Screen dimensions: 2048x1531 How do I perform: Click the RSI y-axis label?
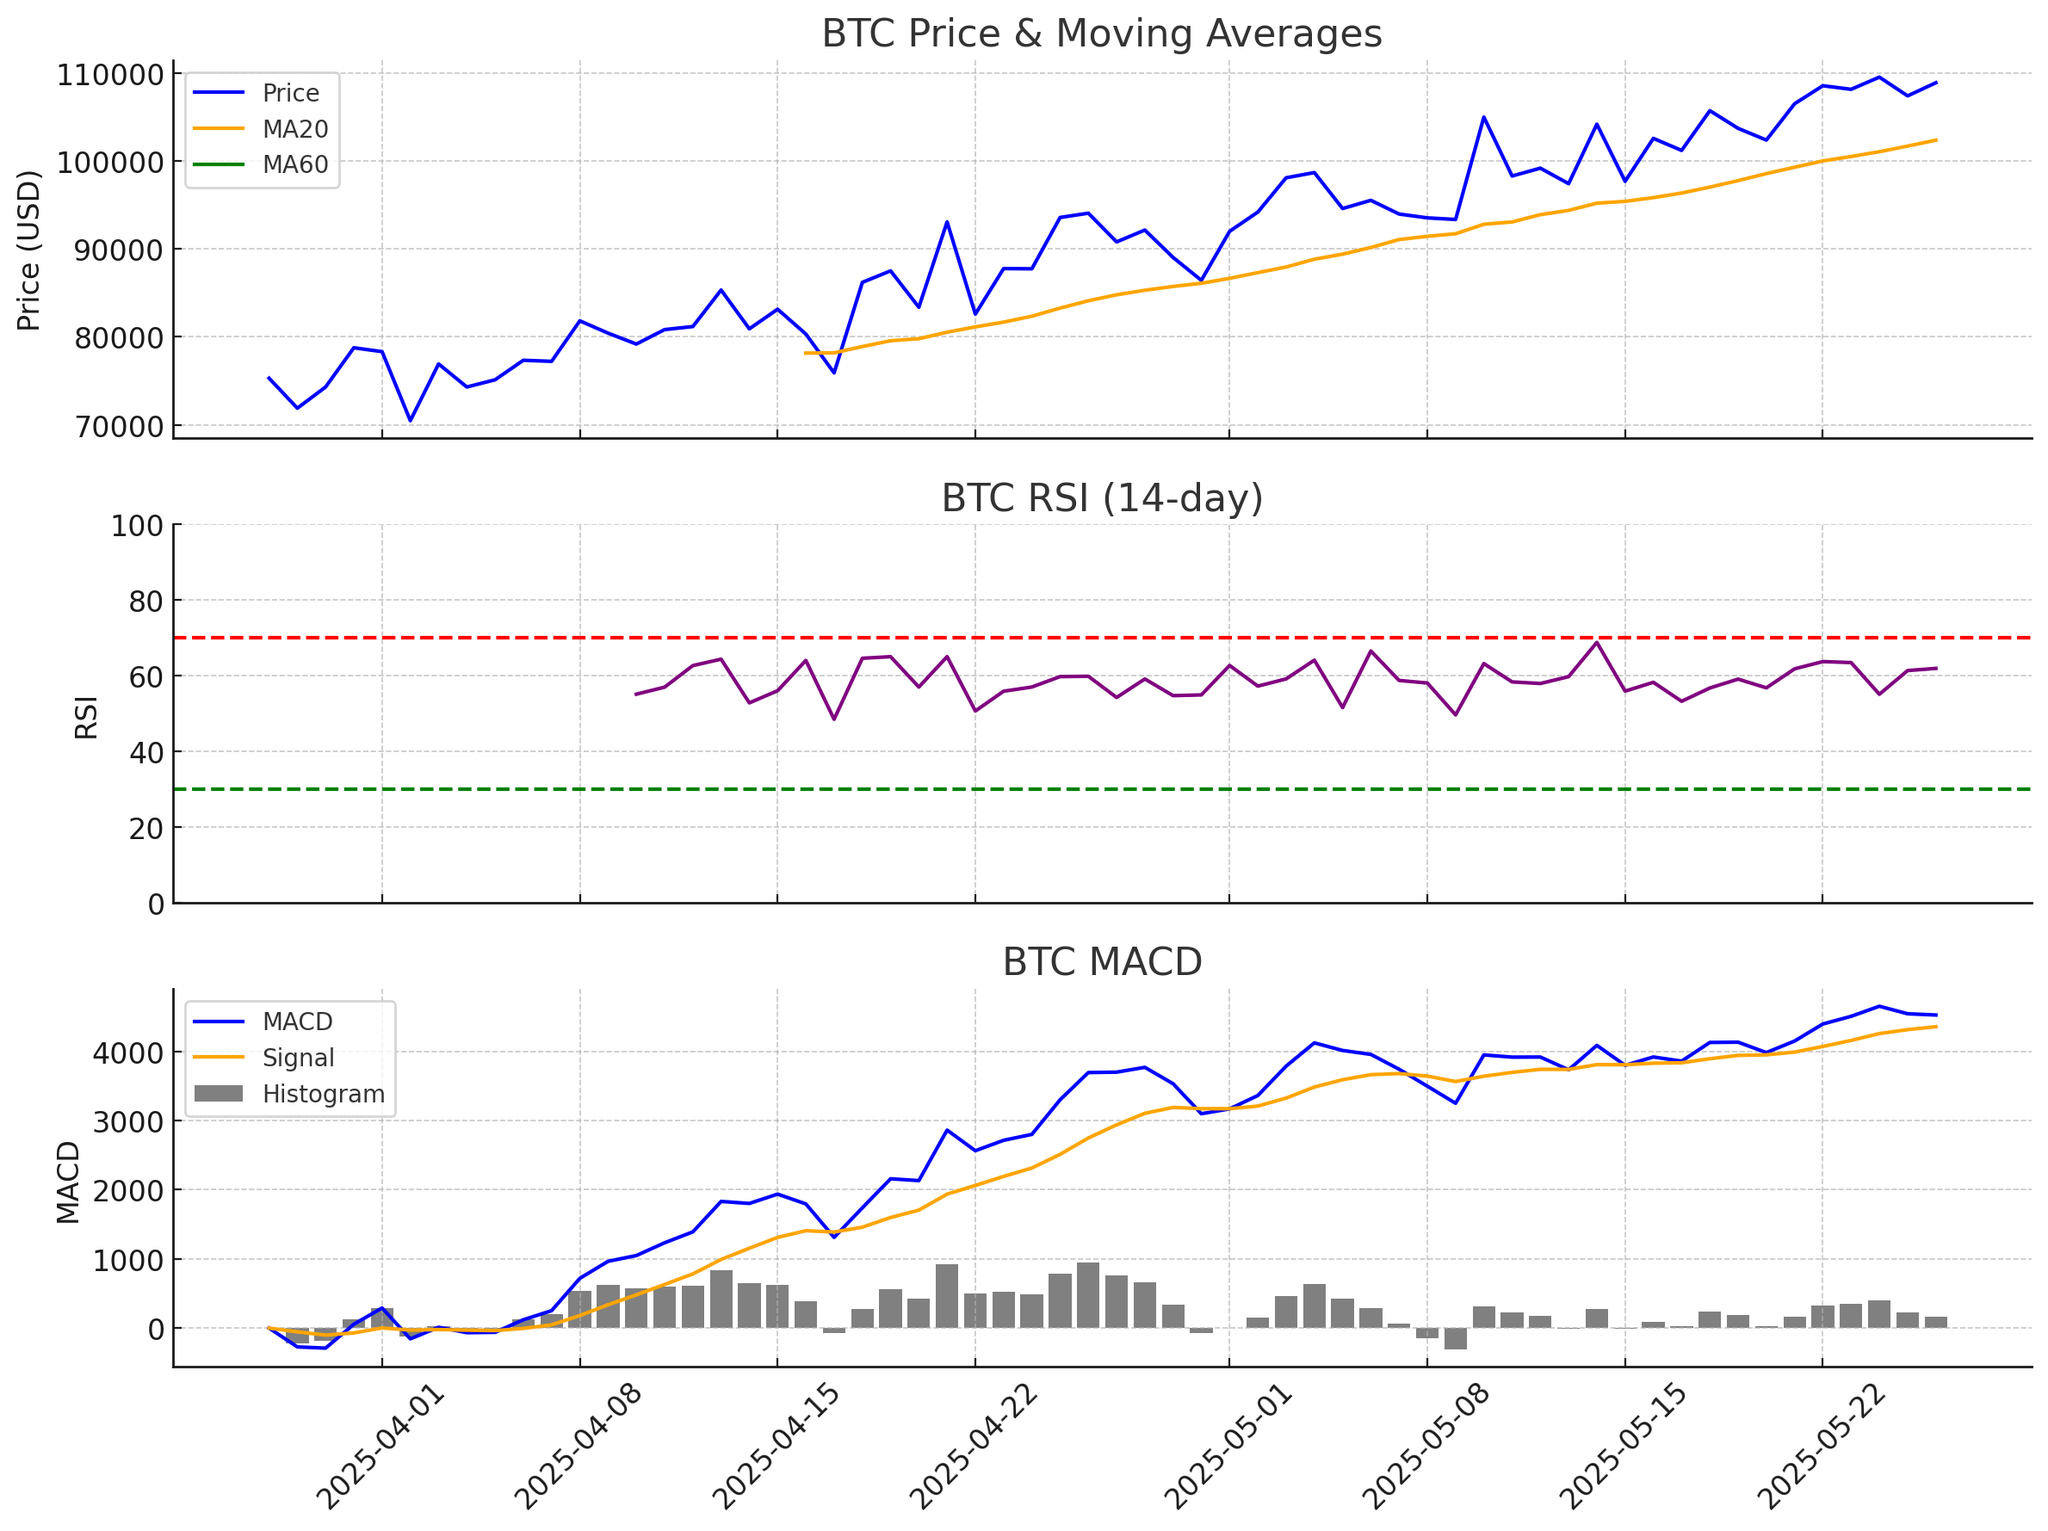(x=87, y=717)
